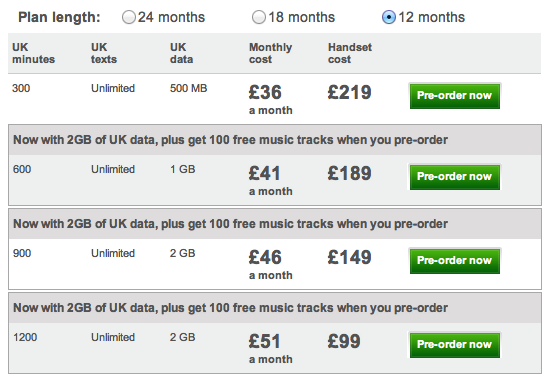Select the 24 months plan length radio button
Image resolution: width=547 pixels, height=381 pixels.
[x=129, y=17]
